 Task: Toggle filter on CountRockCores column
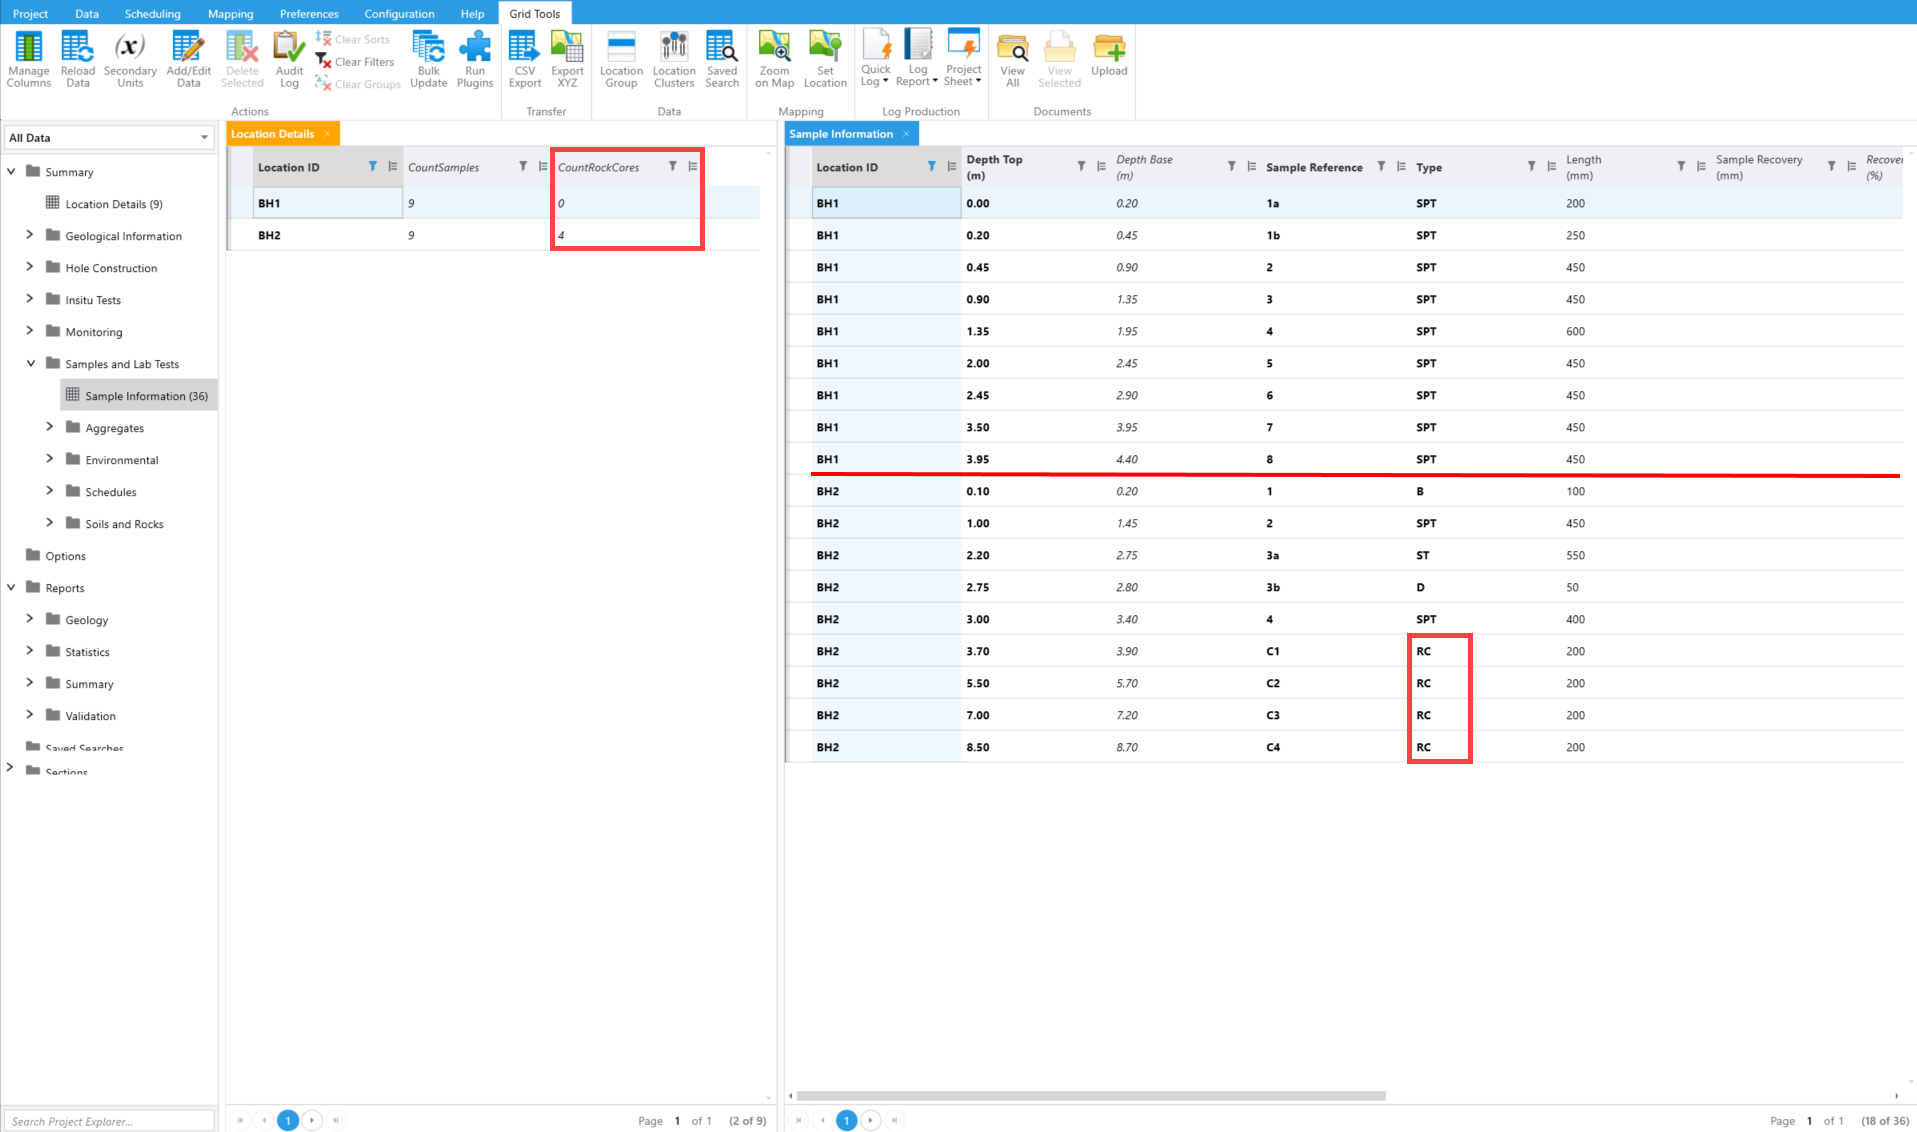[672, 167]
